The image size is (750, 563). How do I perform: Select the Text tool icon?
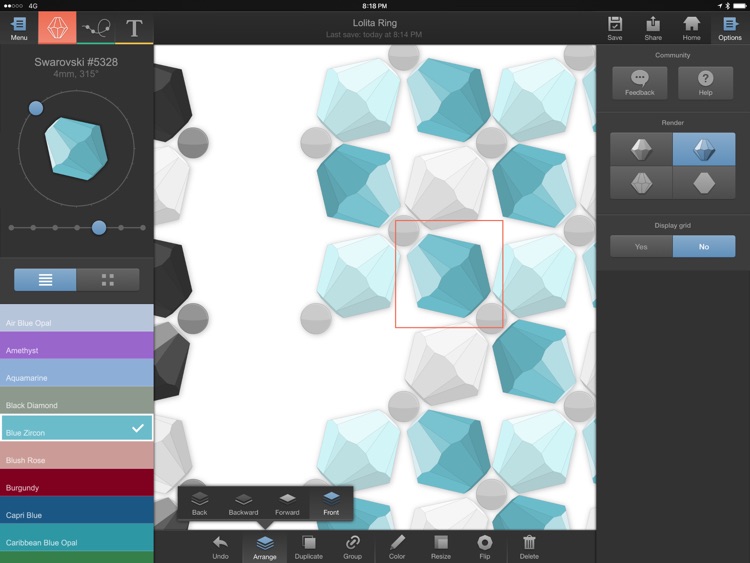(134, 28)
